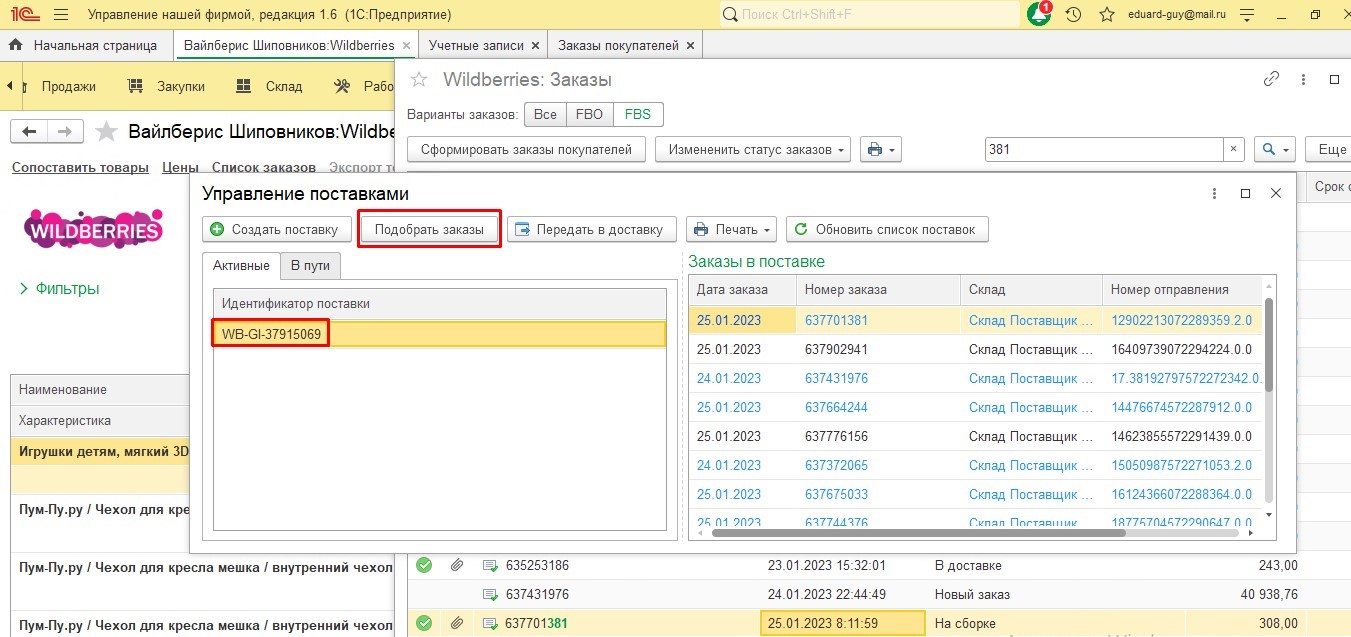Click paperclip icon in order 635253186 row
The height and width of the screenshot is (637, 1351).
pos(456,565)
